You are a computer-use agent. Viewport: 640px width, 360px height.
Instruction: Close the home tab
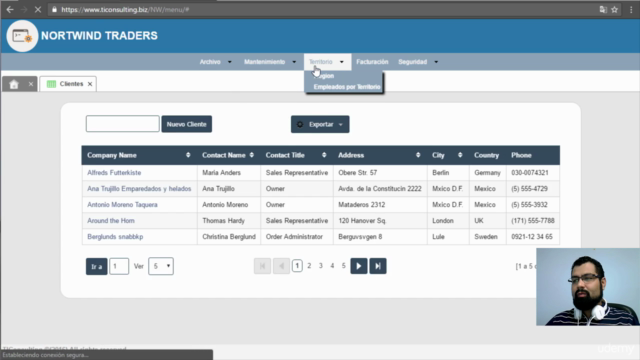click(x=31, y=84)
